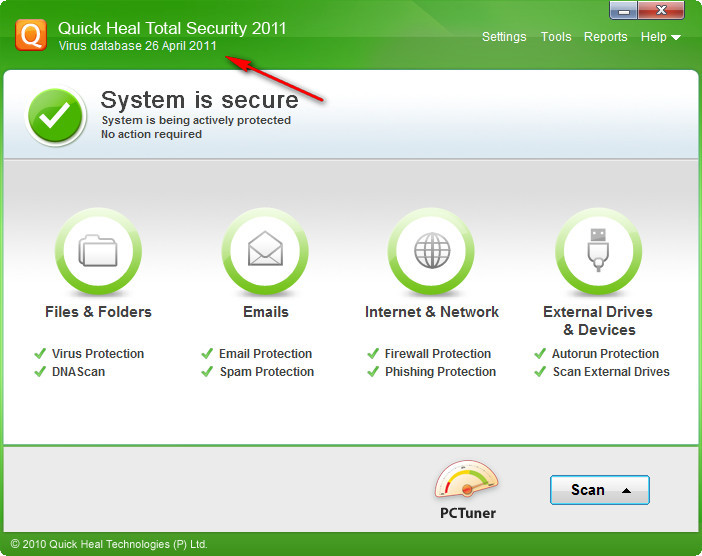
Task: Click the Quick Heal Total Security 2011 title
Action: click(x=172, y=28)
